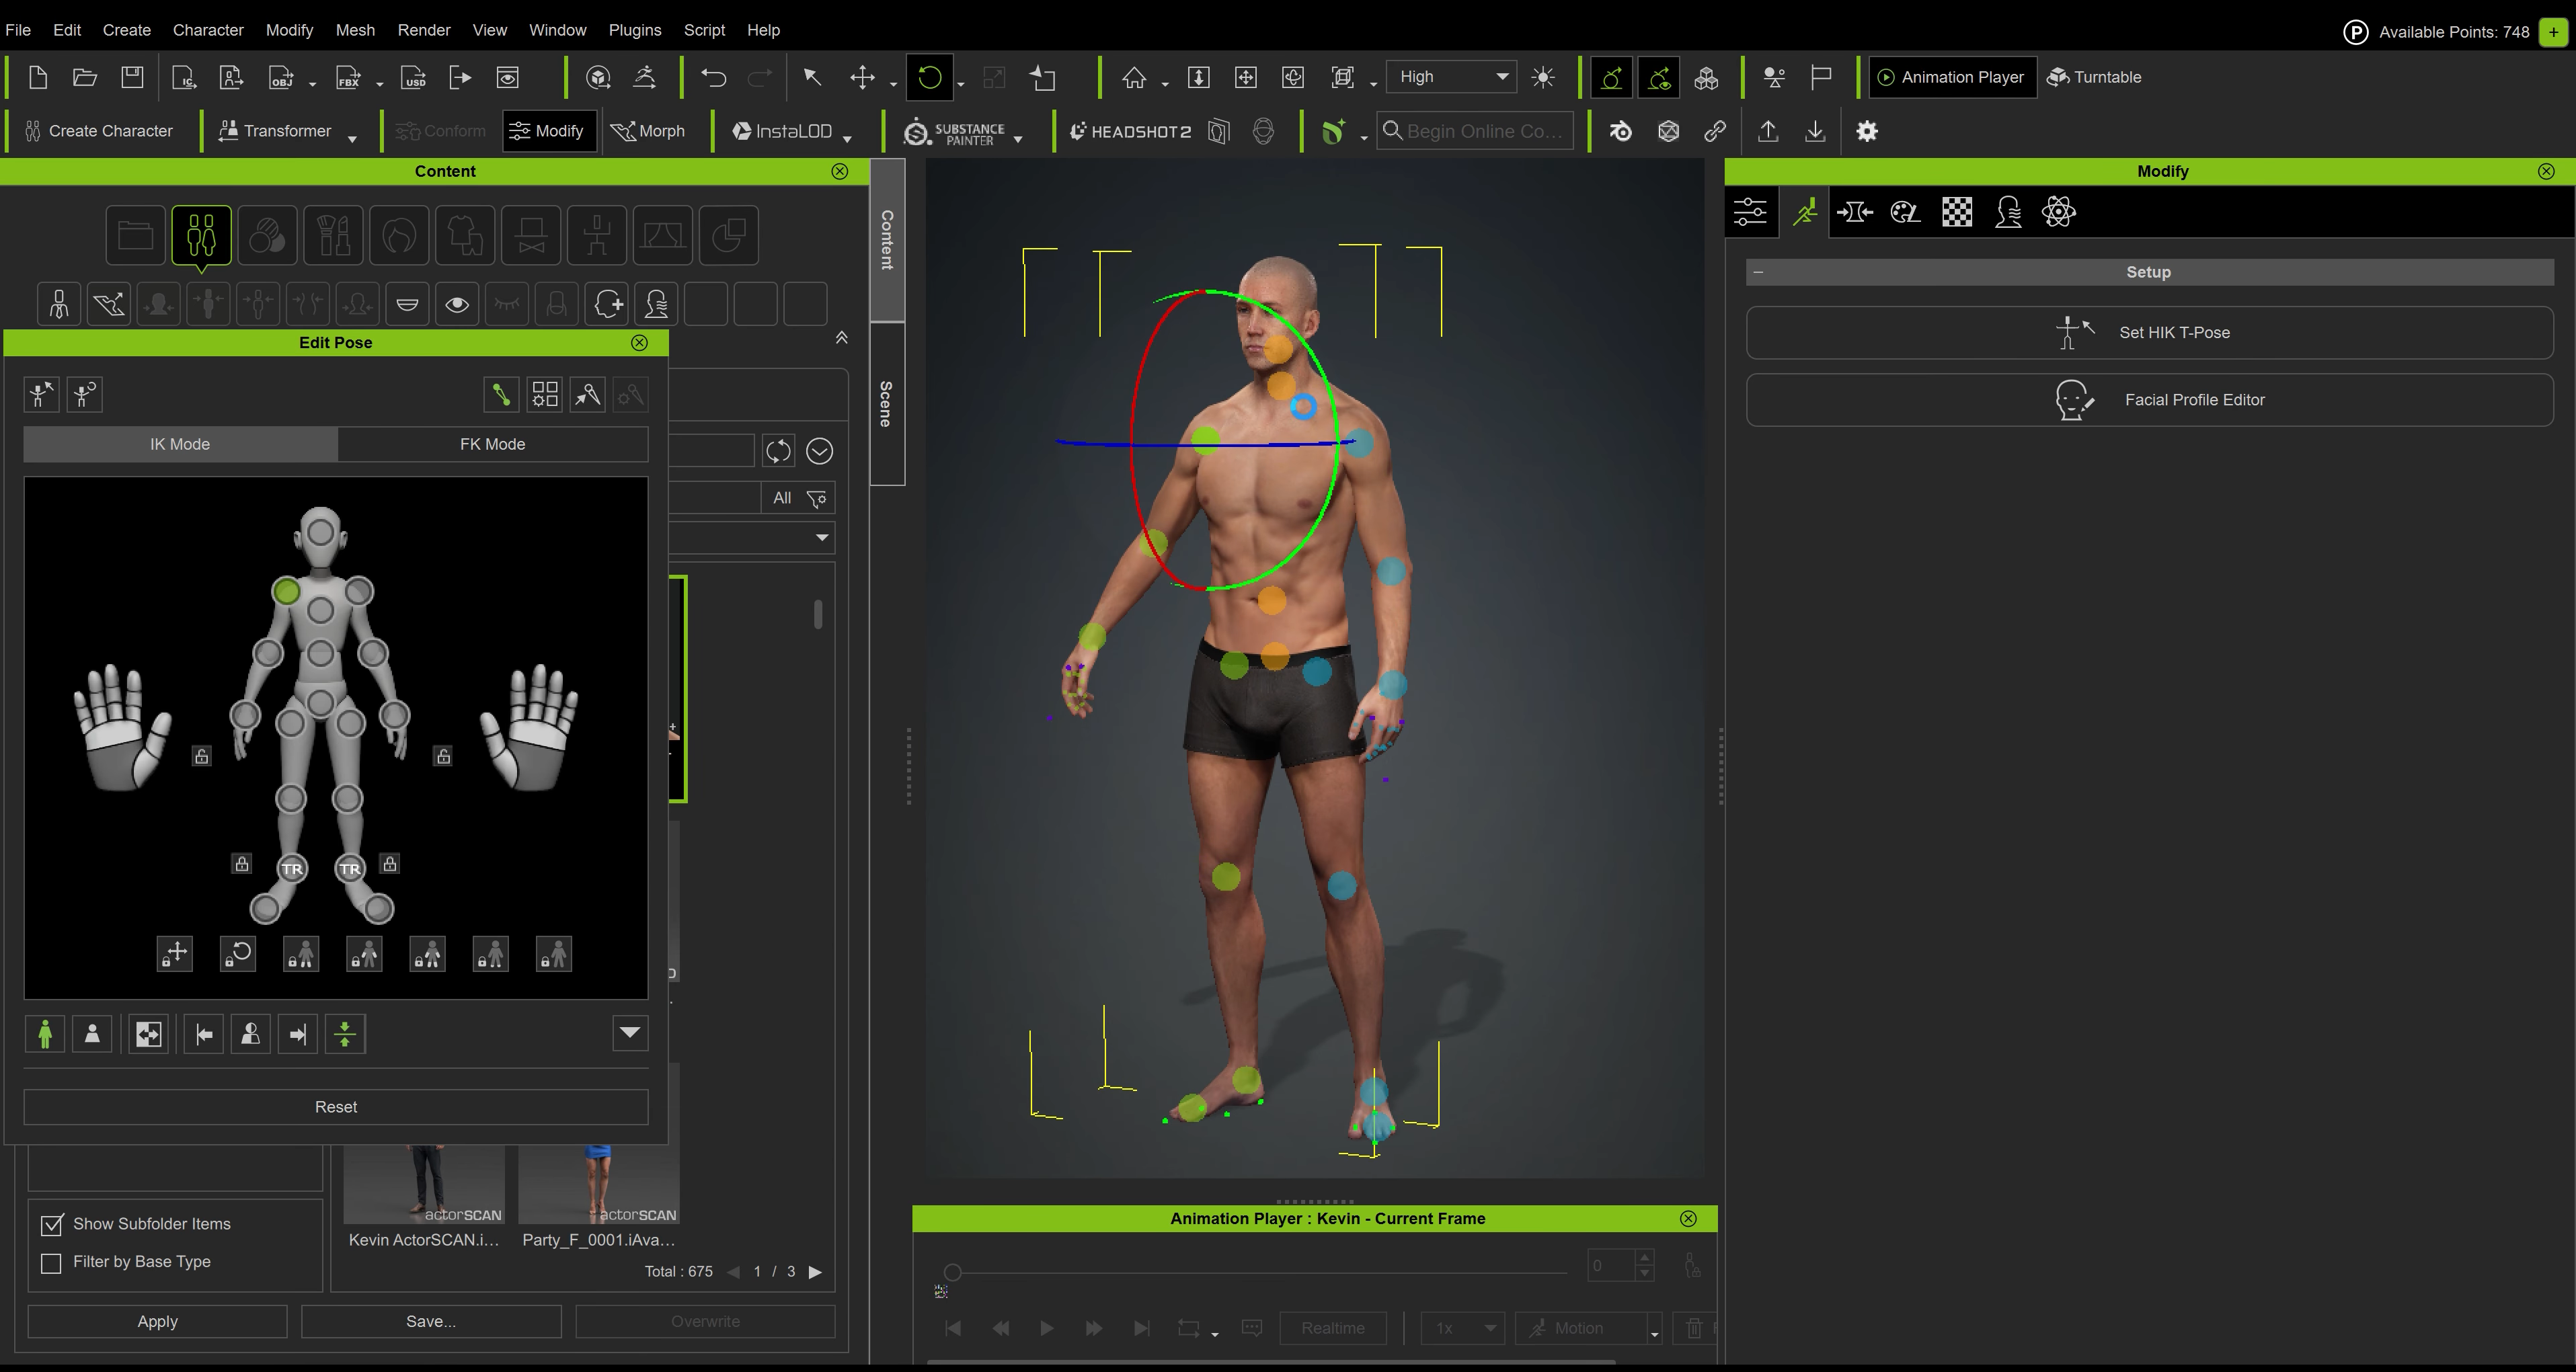The height and width of the screenshot is (1372, 2576).
Task: Click the Undo arrow icon
Action: coord(713,77)
